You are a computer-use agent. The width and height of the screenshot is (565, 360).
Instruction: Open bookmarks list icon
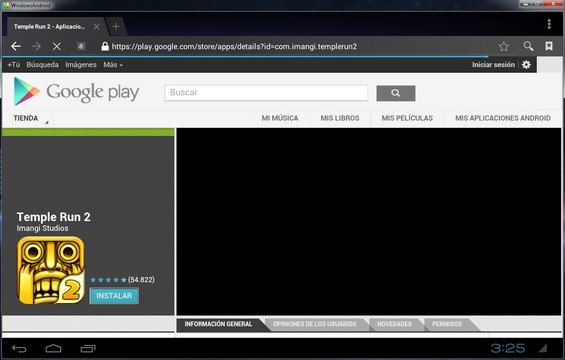[x=549, y=46]
